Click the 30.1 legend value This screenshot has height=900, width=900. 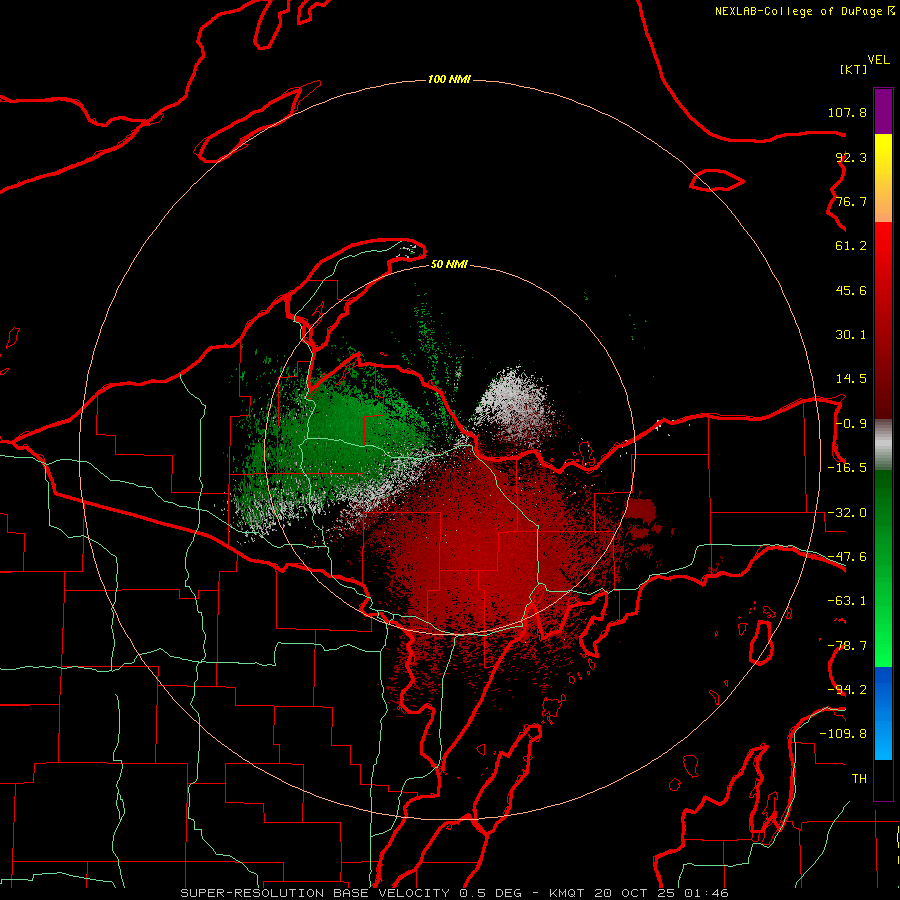pos(851,335)
